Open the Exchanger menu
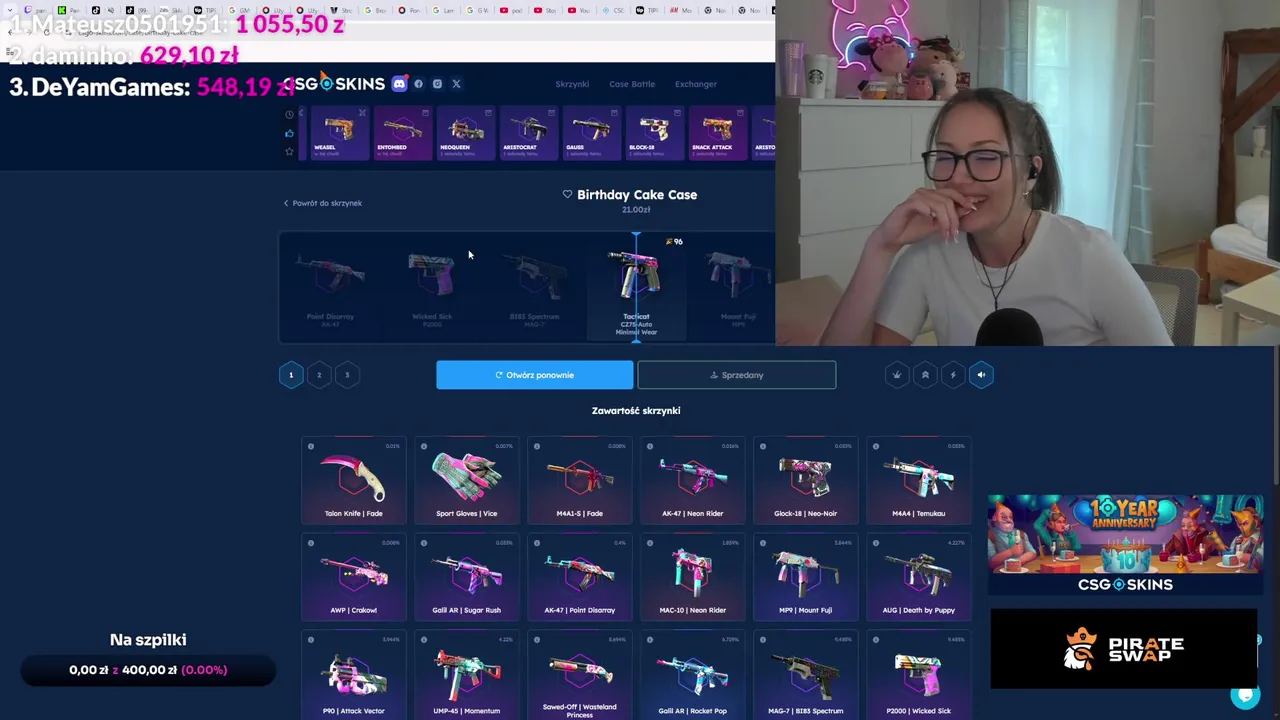Viewport: 1280px width, 720px height. coord(696,84)
